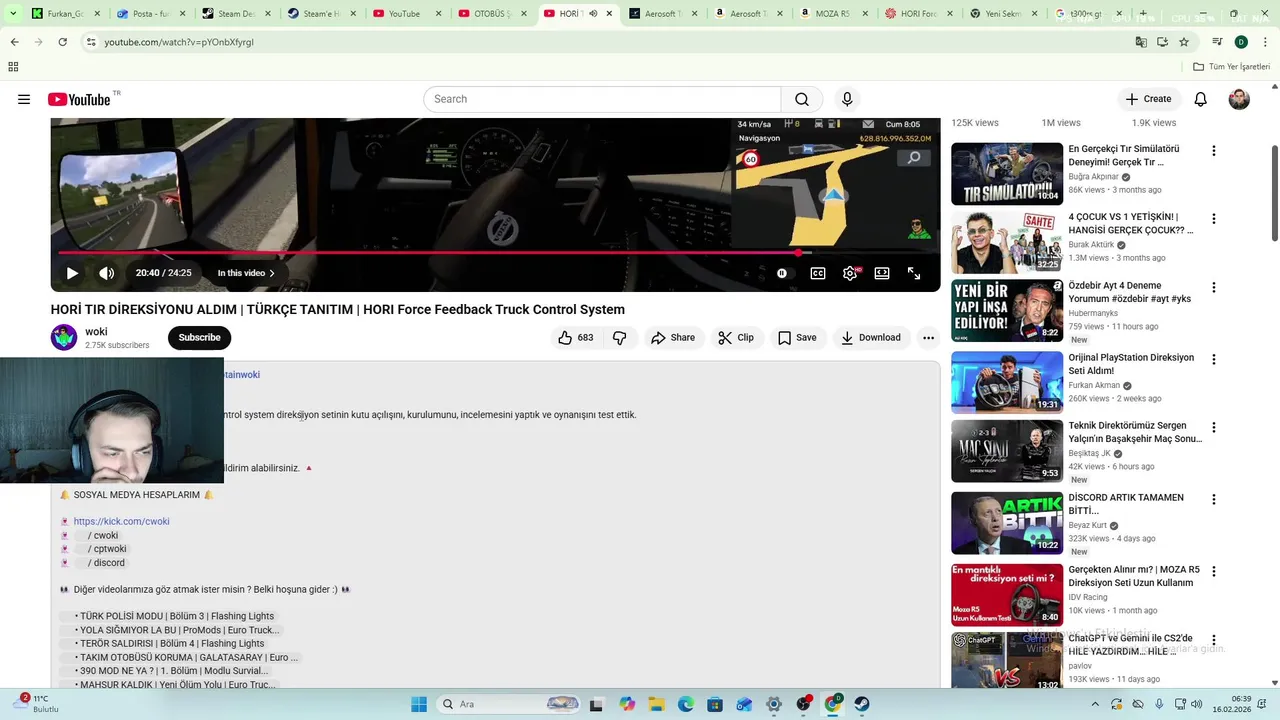
Task: Download the video
Action: 870,338
